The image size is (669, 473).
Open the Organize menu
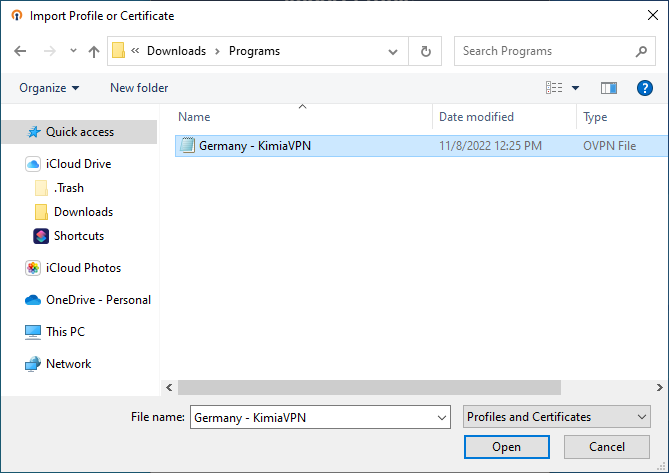coord(49,88)
